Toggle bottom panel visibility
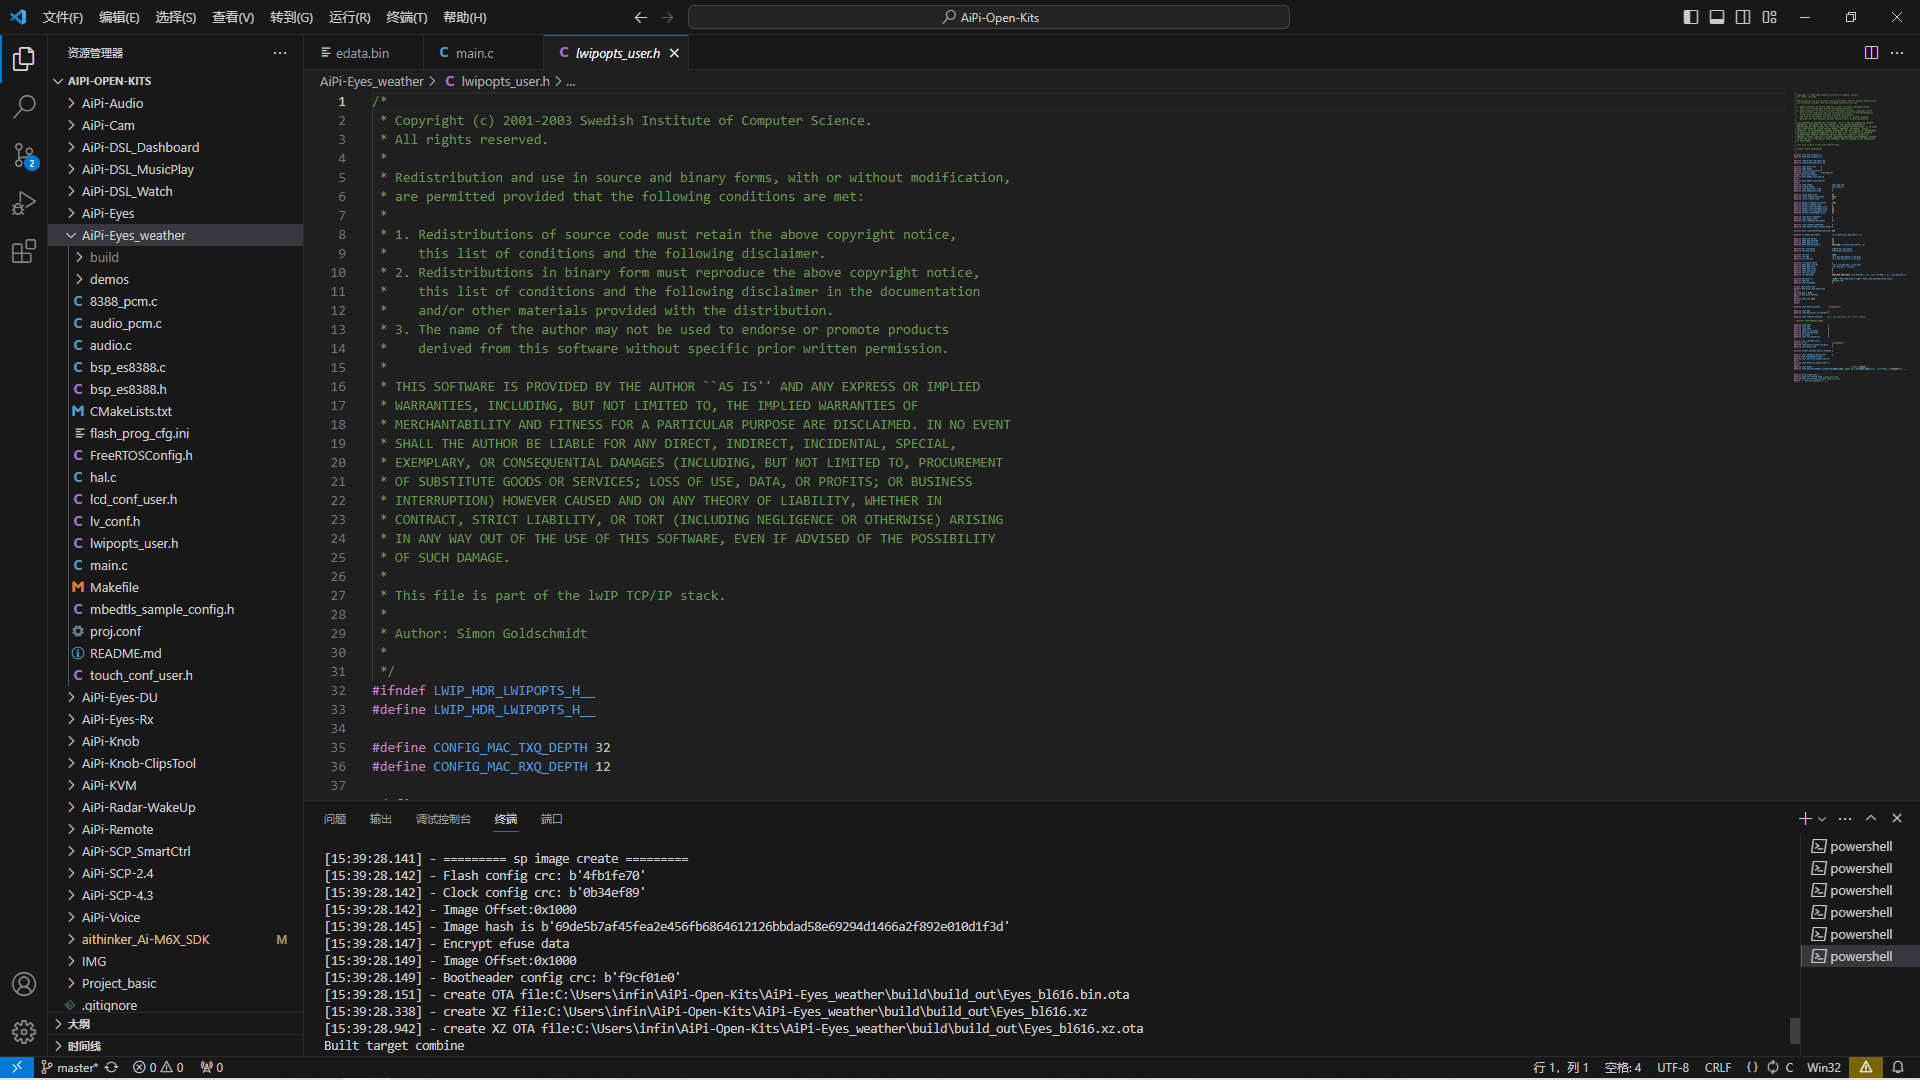Viewport: 1920px width, 1080px height. (x=1717, y=17)
